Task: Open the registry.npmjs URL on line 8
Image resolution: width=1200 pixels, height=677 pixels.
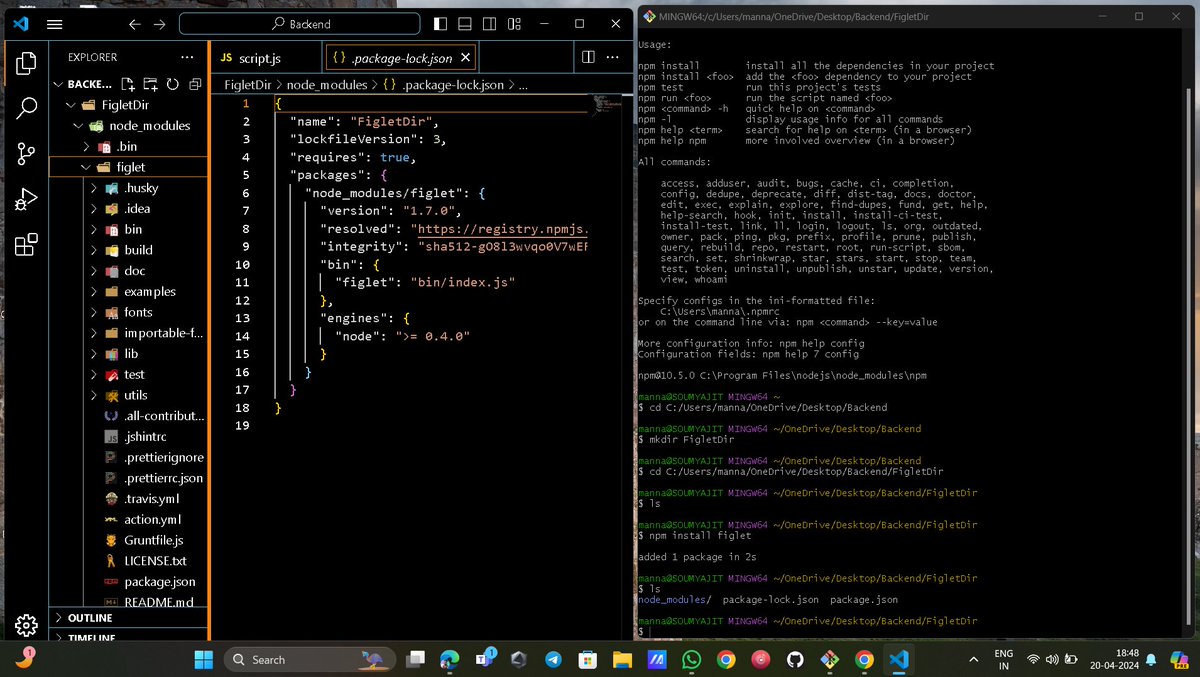Action: click(500, 228)
